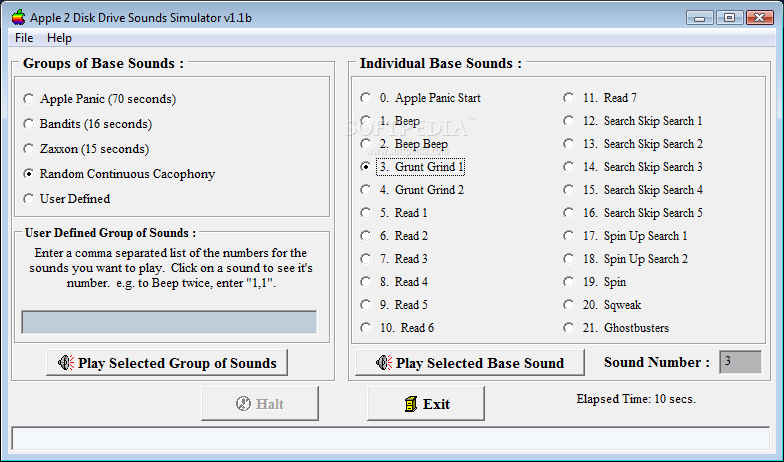784x462 pixels.
Task: Open the Help menu
Action: (59, 38)
